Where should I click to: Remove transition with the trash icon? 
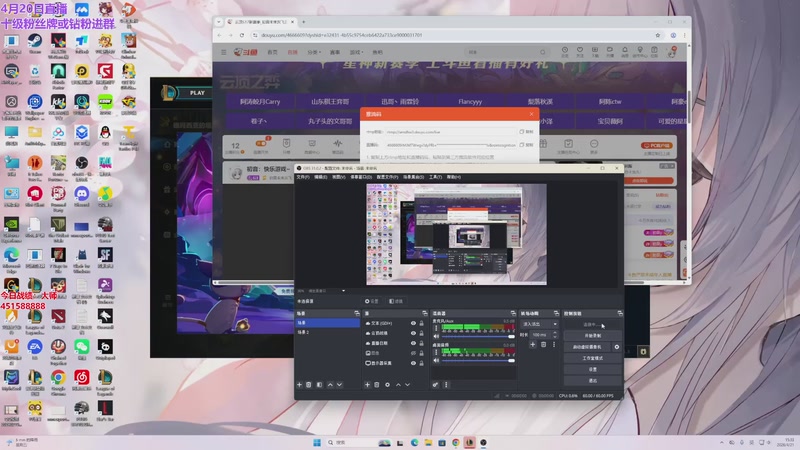(x=543, y=344)
